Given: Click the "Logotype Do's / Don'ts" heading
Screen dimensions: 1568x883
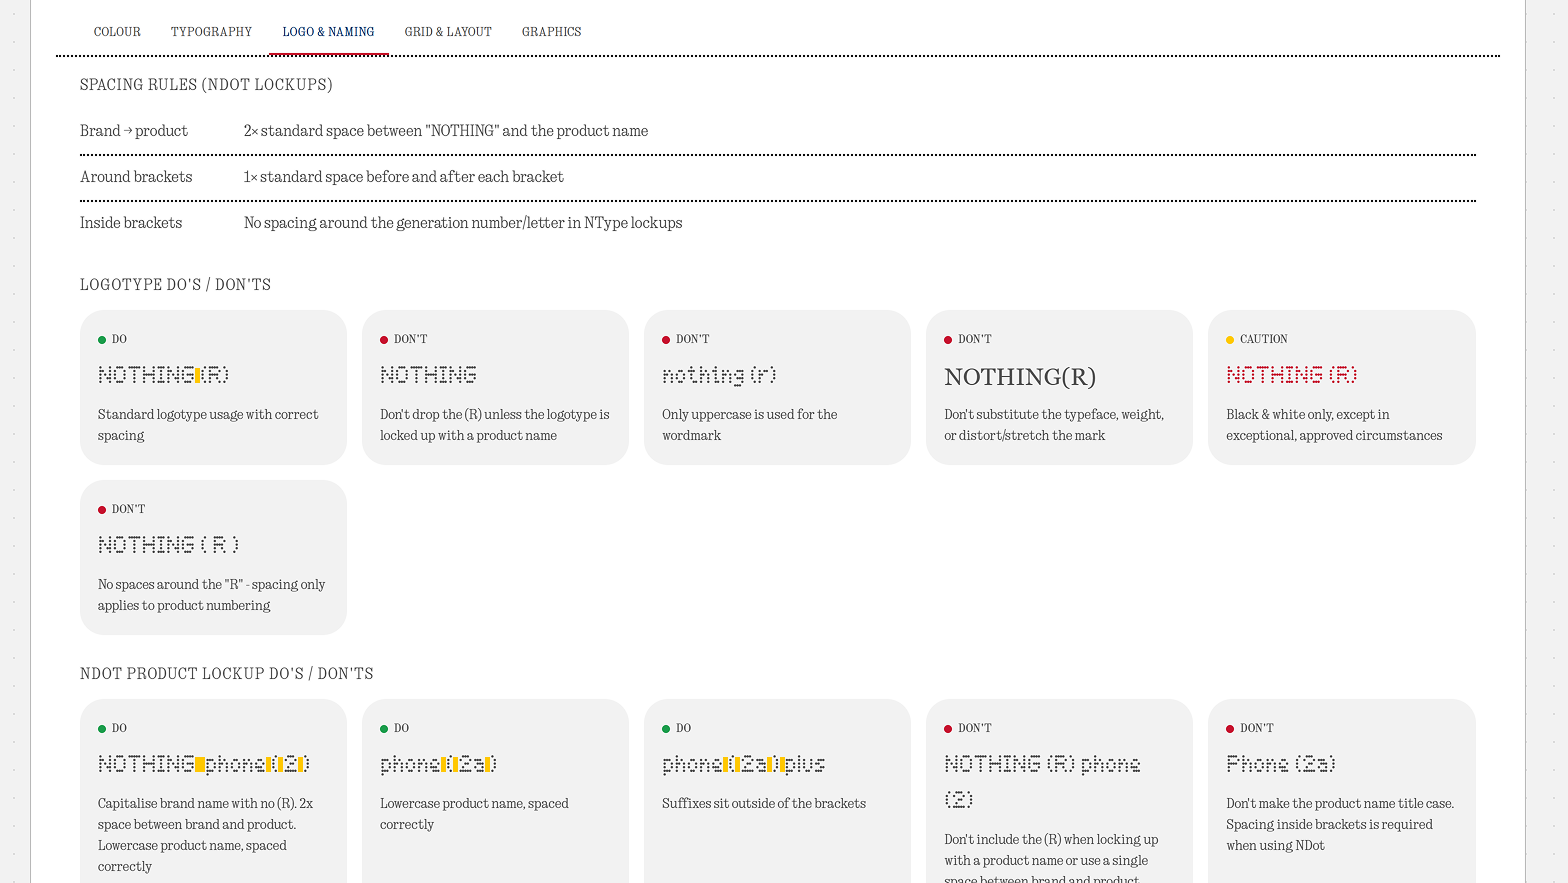Looking at the screenshot, I should pos(175,285).
